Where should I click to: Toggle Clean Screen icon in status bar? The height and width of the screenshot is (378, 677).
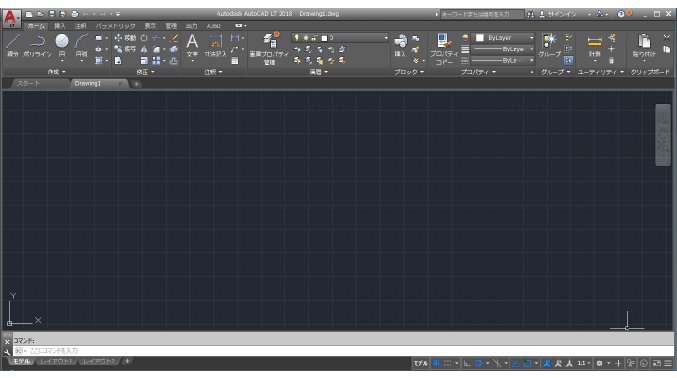coord(656,363)
